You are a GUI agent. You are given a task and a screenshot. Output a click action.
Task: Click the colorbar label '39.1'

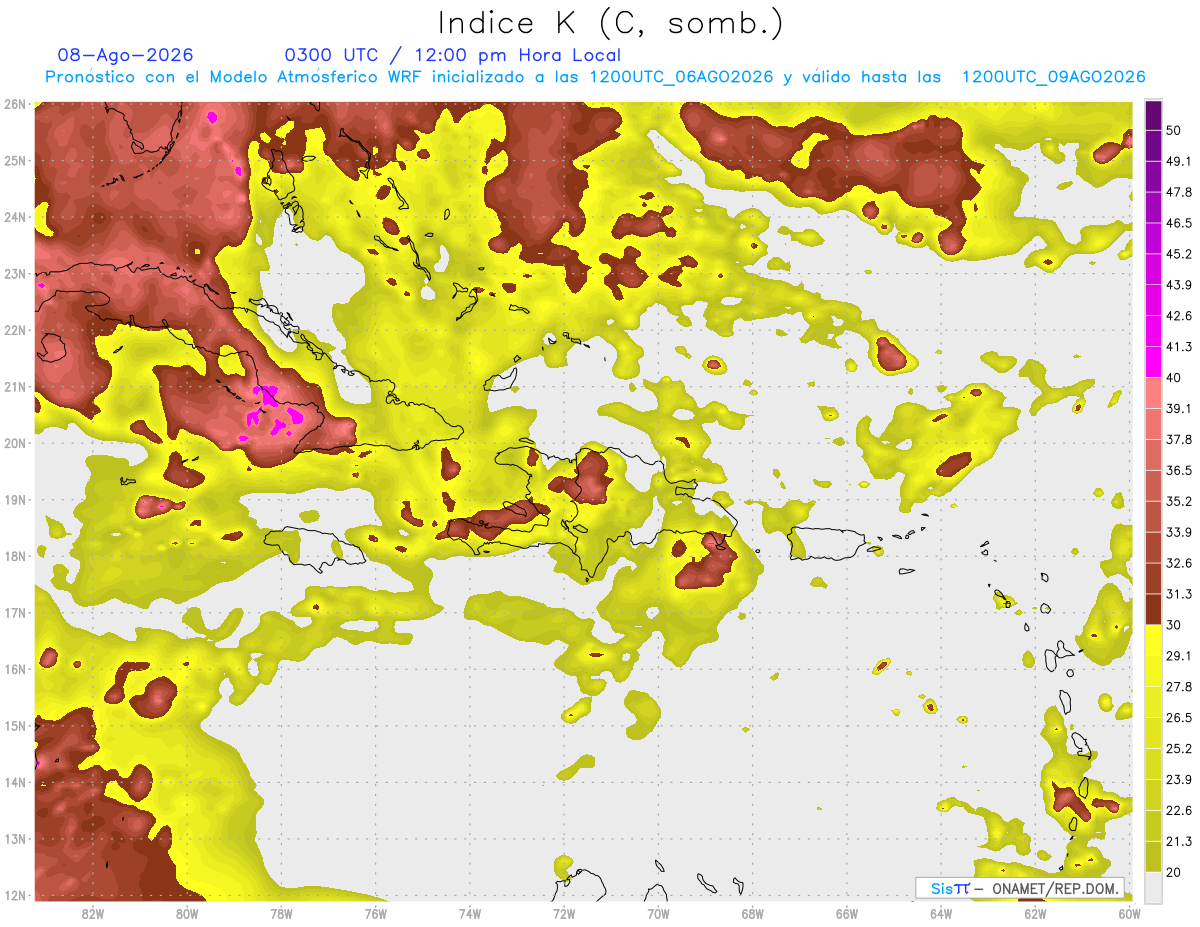tap(1178, 408)
